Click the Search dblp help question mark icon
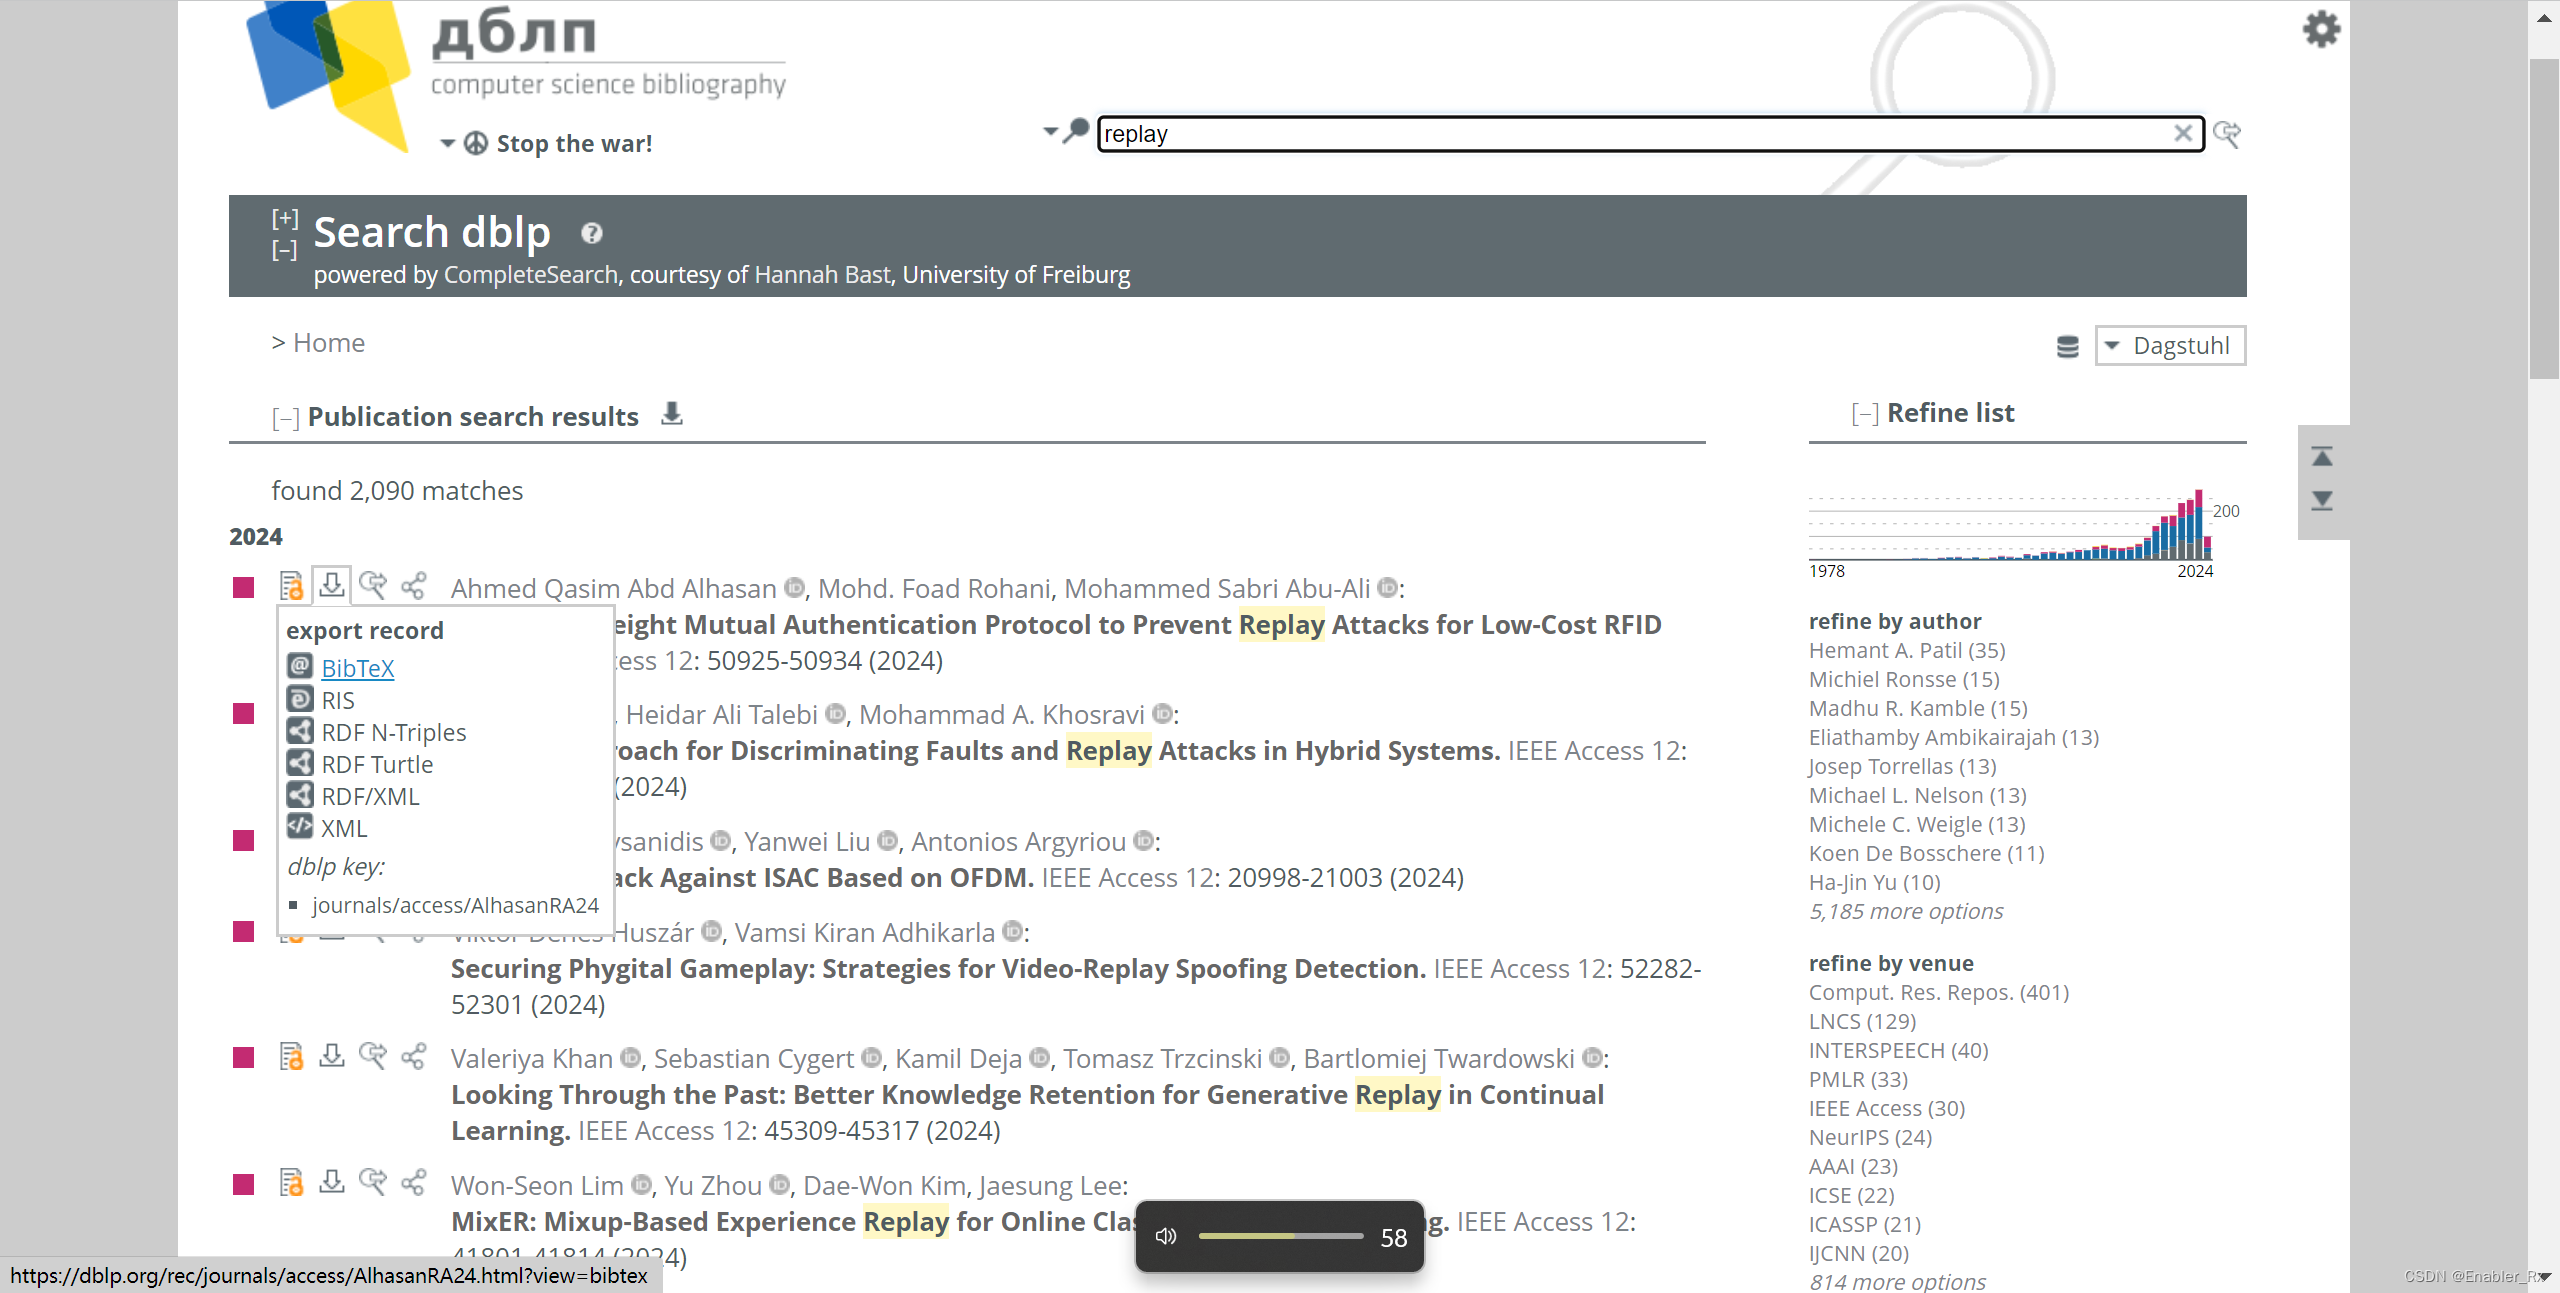Screen dimensions: 2560x1293 [592, 233]
